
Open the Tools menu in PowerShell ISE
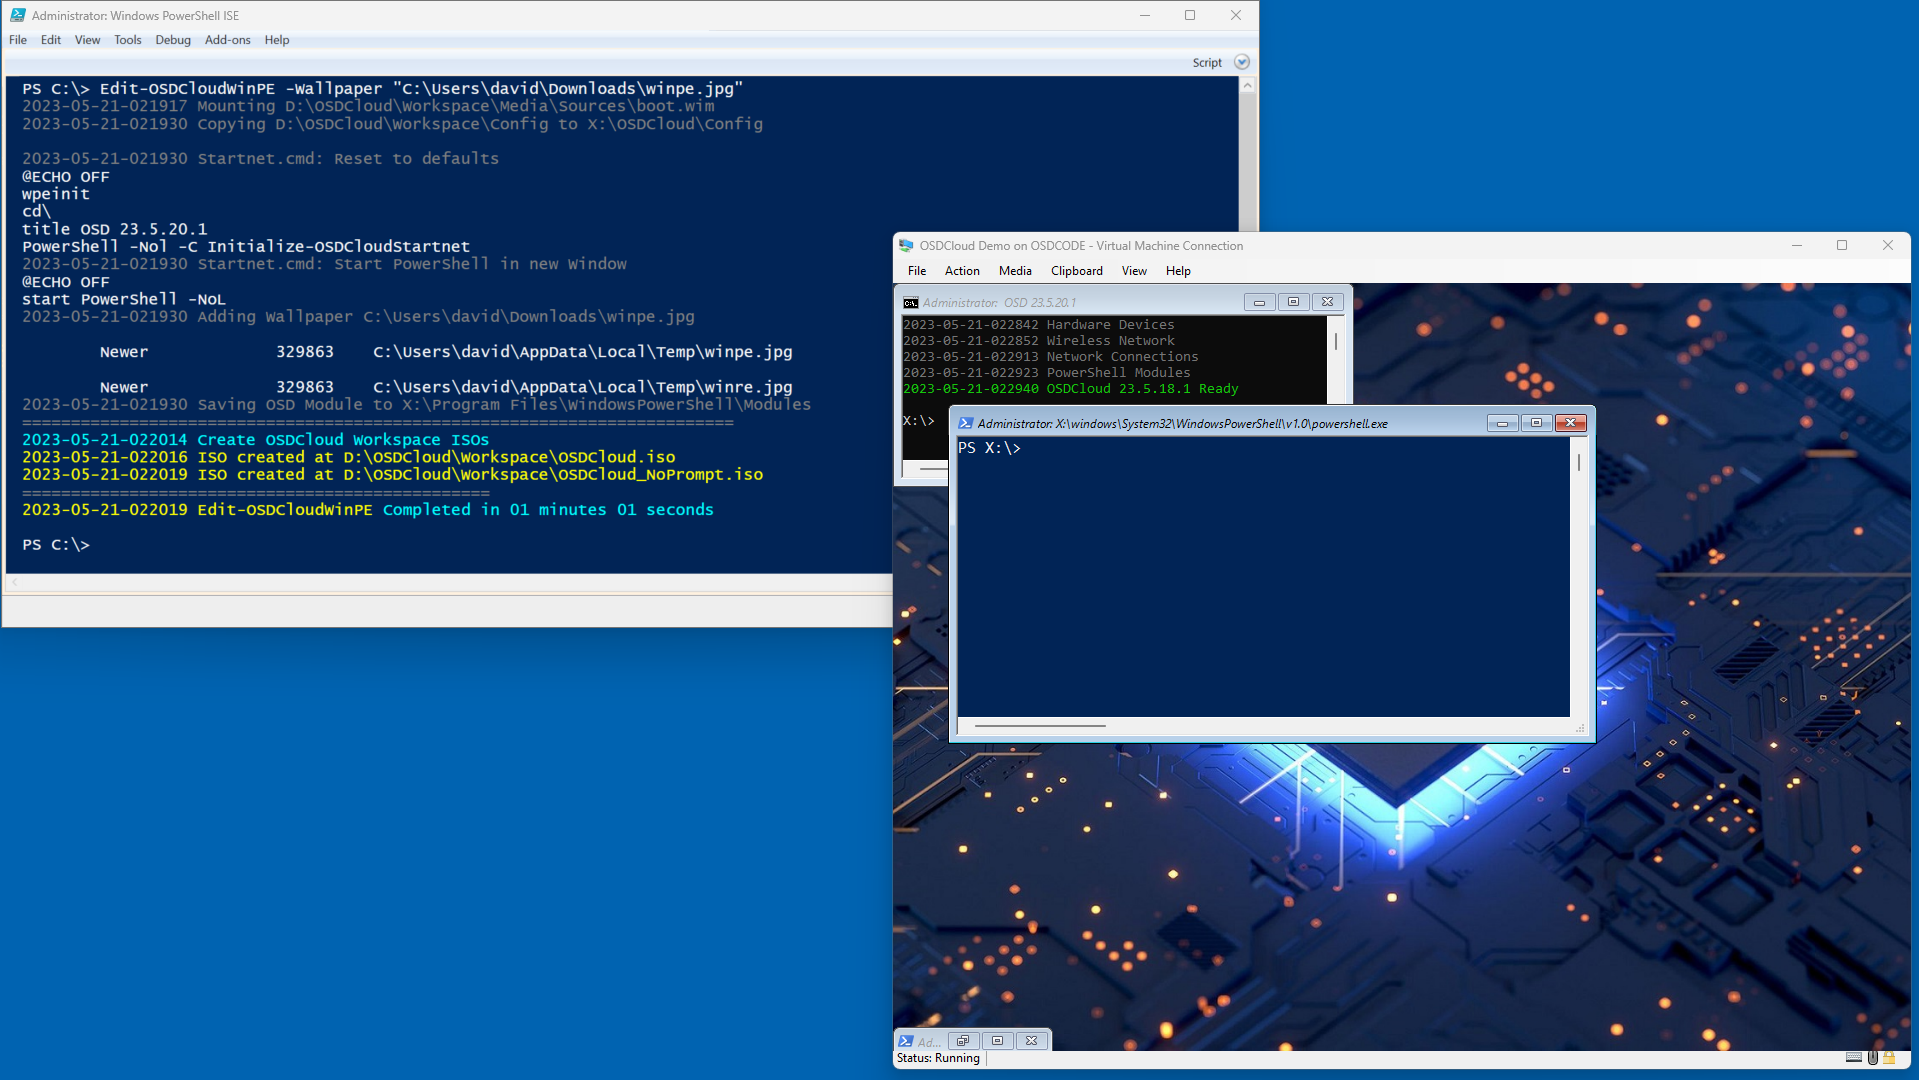tap(127, 40)
